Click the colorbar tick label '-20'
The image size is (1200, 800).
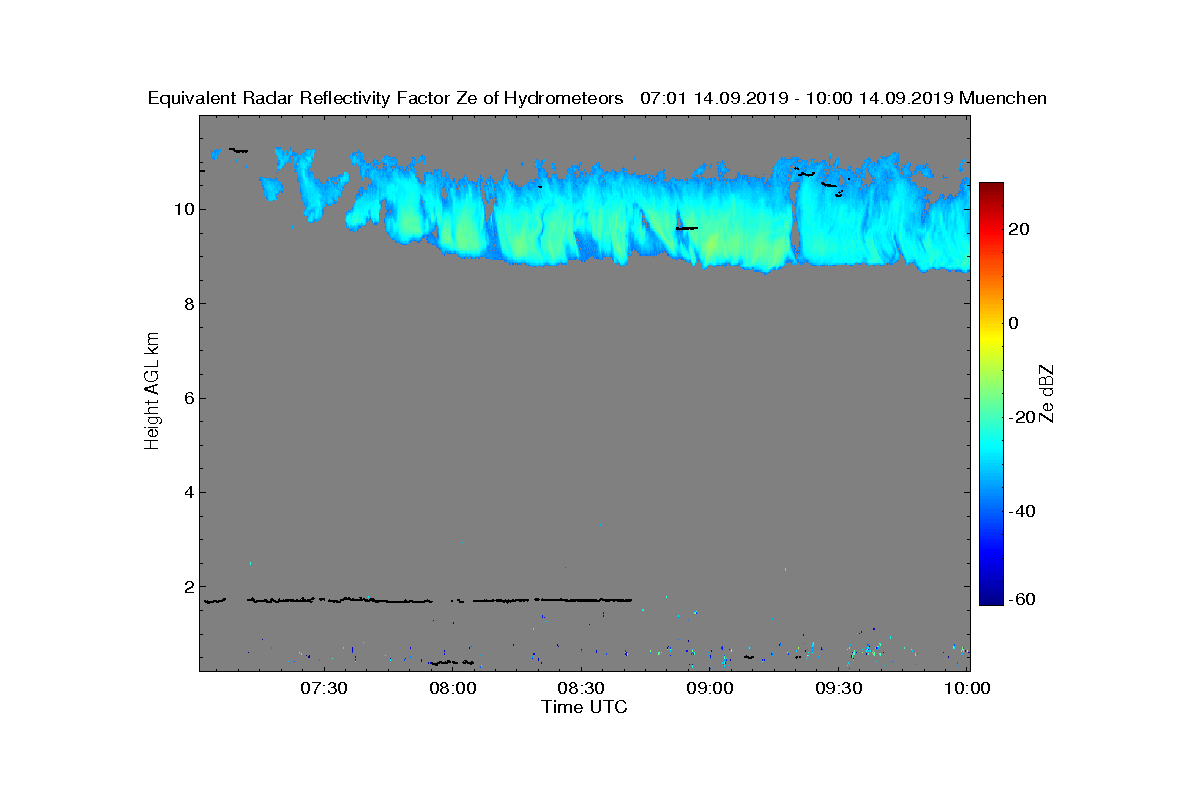point(1023,417)
